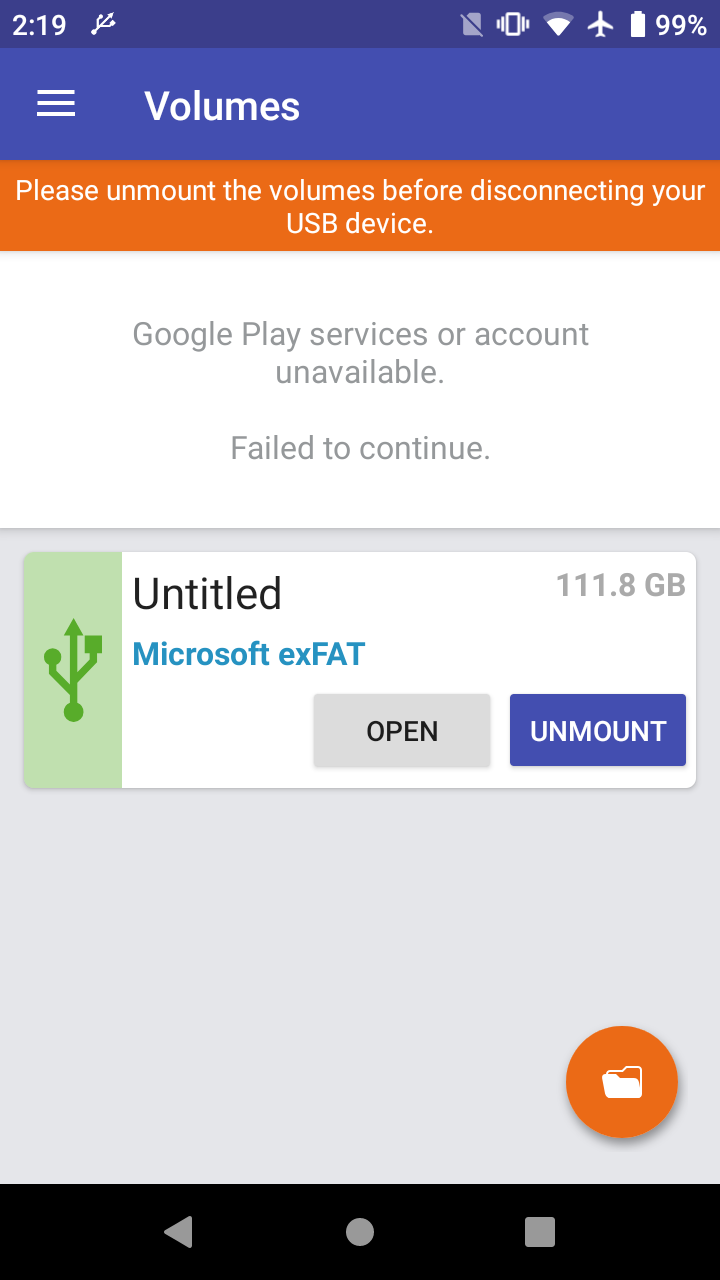Tap the recent apps square button

coord(540,1232)
